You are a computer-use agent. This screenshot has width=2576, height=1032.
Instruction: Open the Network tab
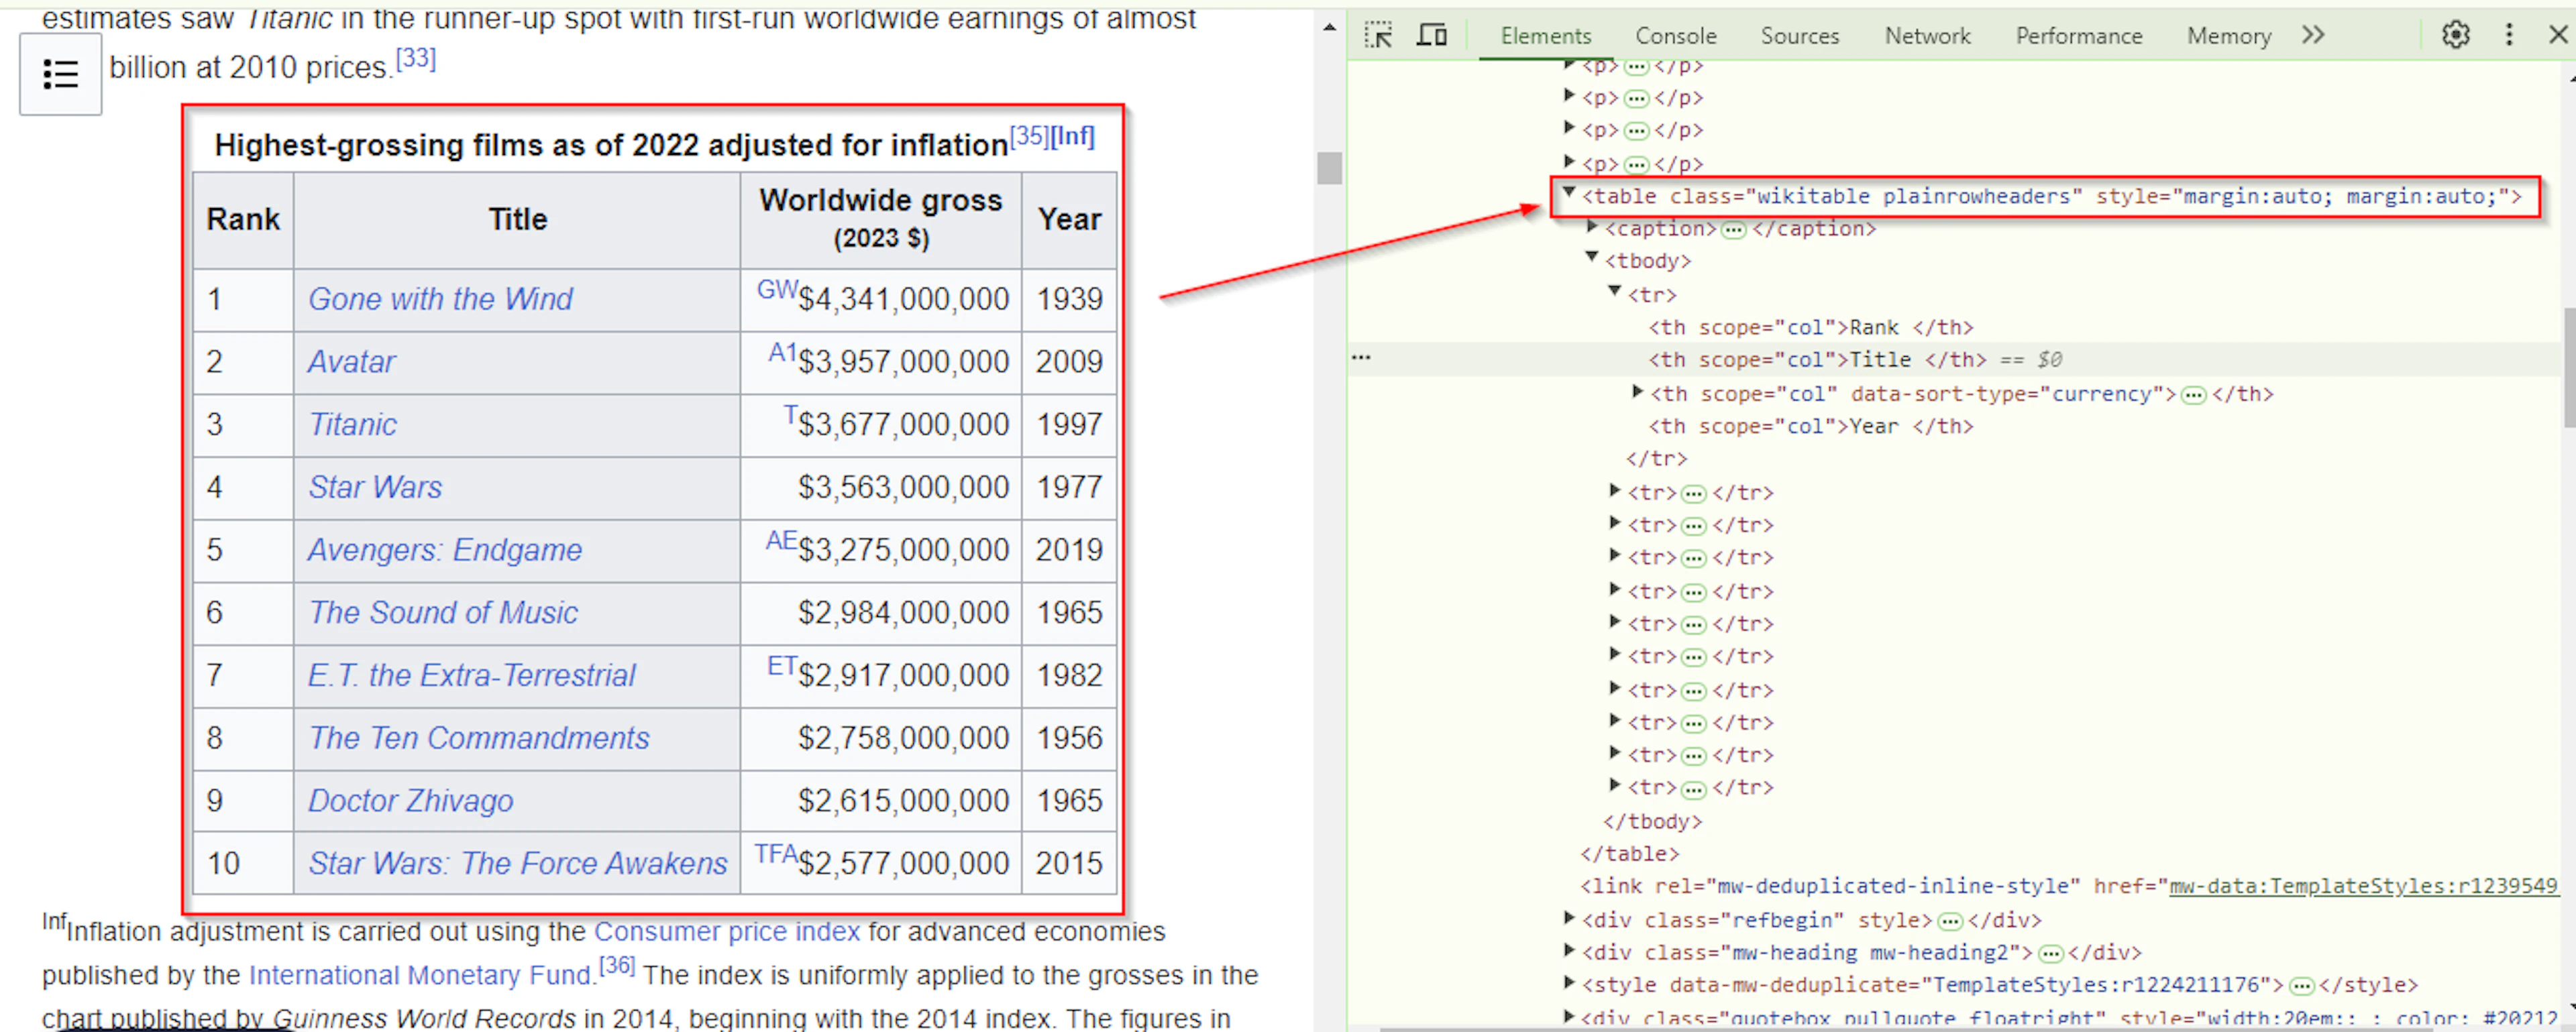click(x=1927, y=36)
